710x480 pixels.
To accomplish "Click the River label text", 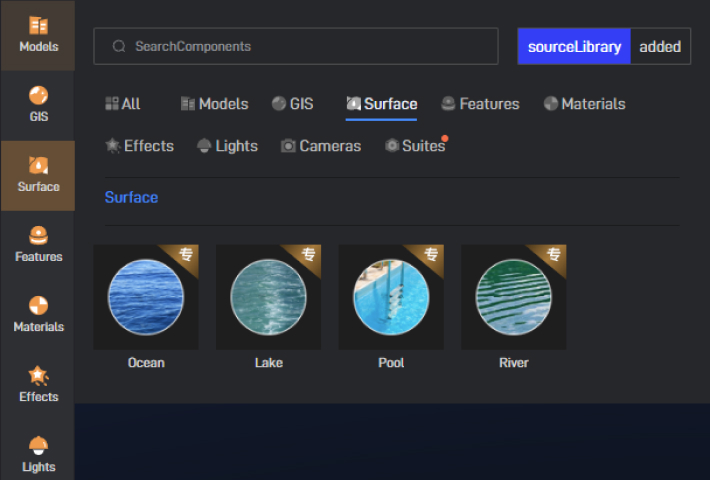I will click(x=514, y=363).
